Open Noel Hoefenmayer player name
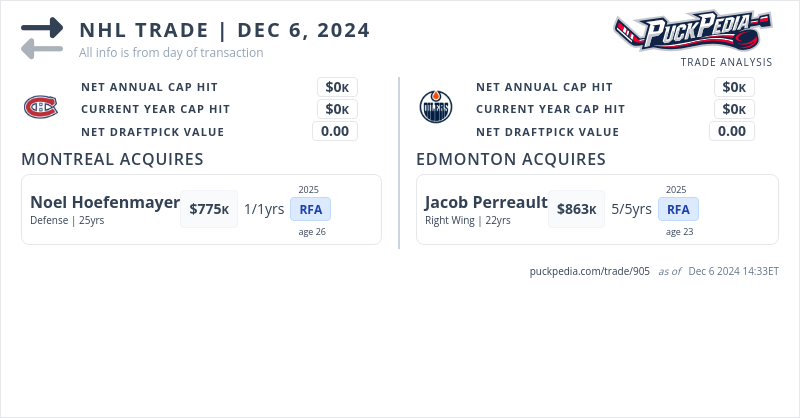This screenshot has height=418, width=800. click(x=105, y=202)
